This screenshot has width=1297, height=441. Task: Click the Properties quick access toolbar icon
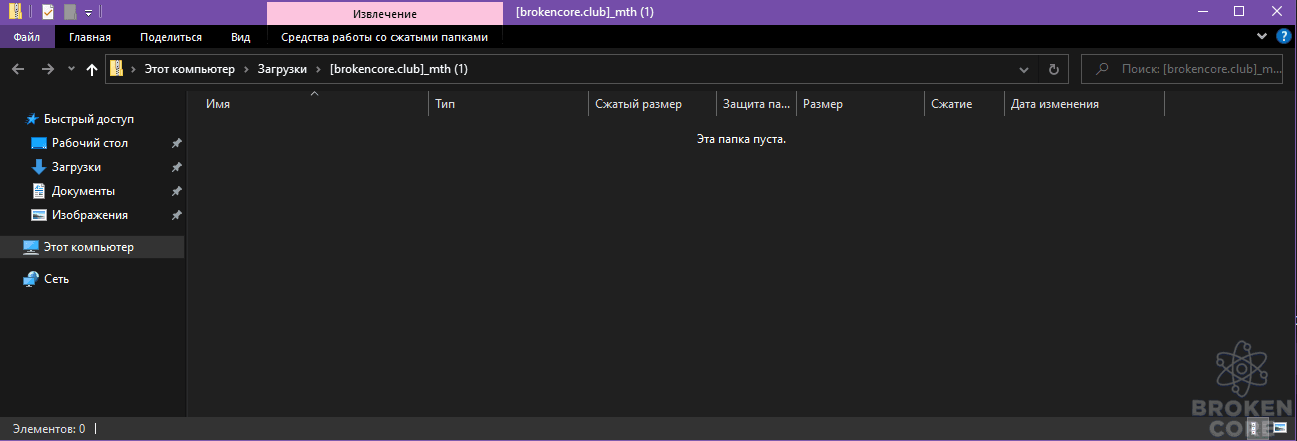tap(47, 12)
